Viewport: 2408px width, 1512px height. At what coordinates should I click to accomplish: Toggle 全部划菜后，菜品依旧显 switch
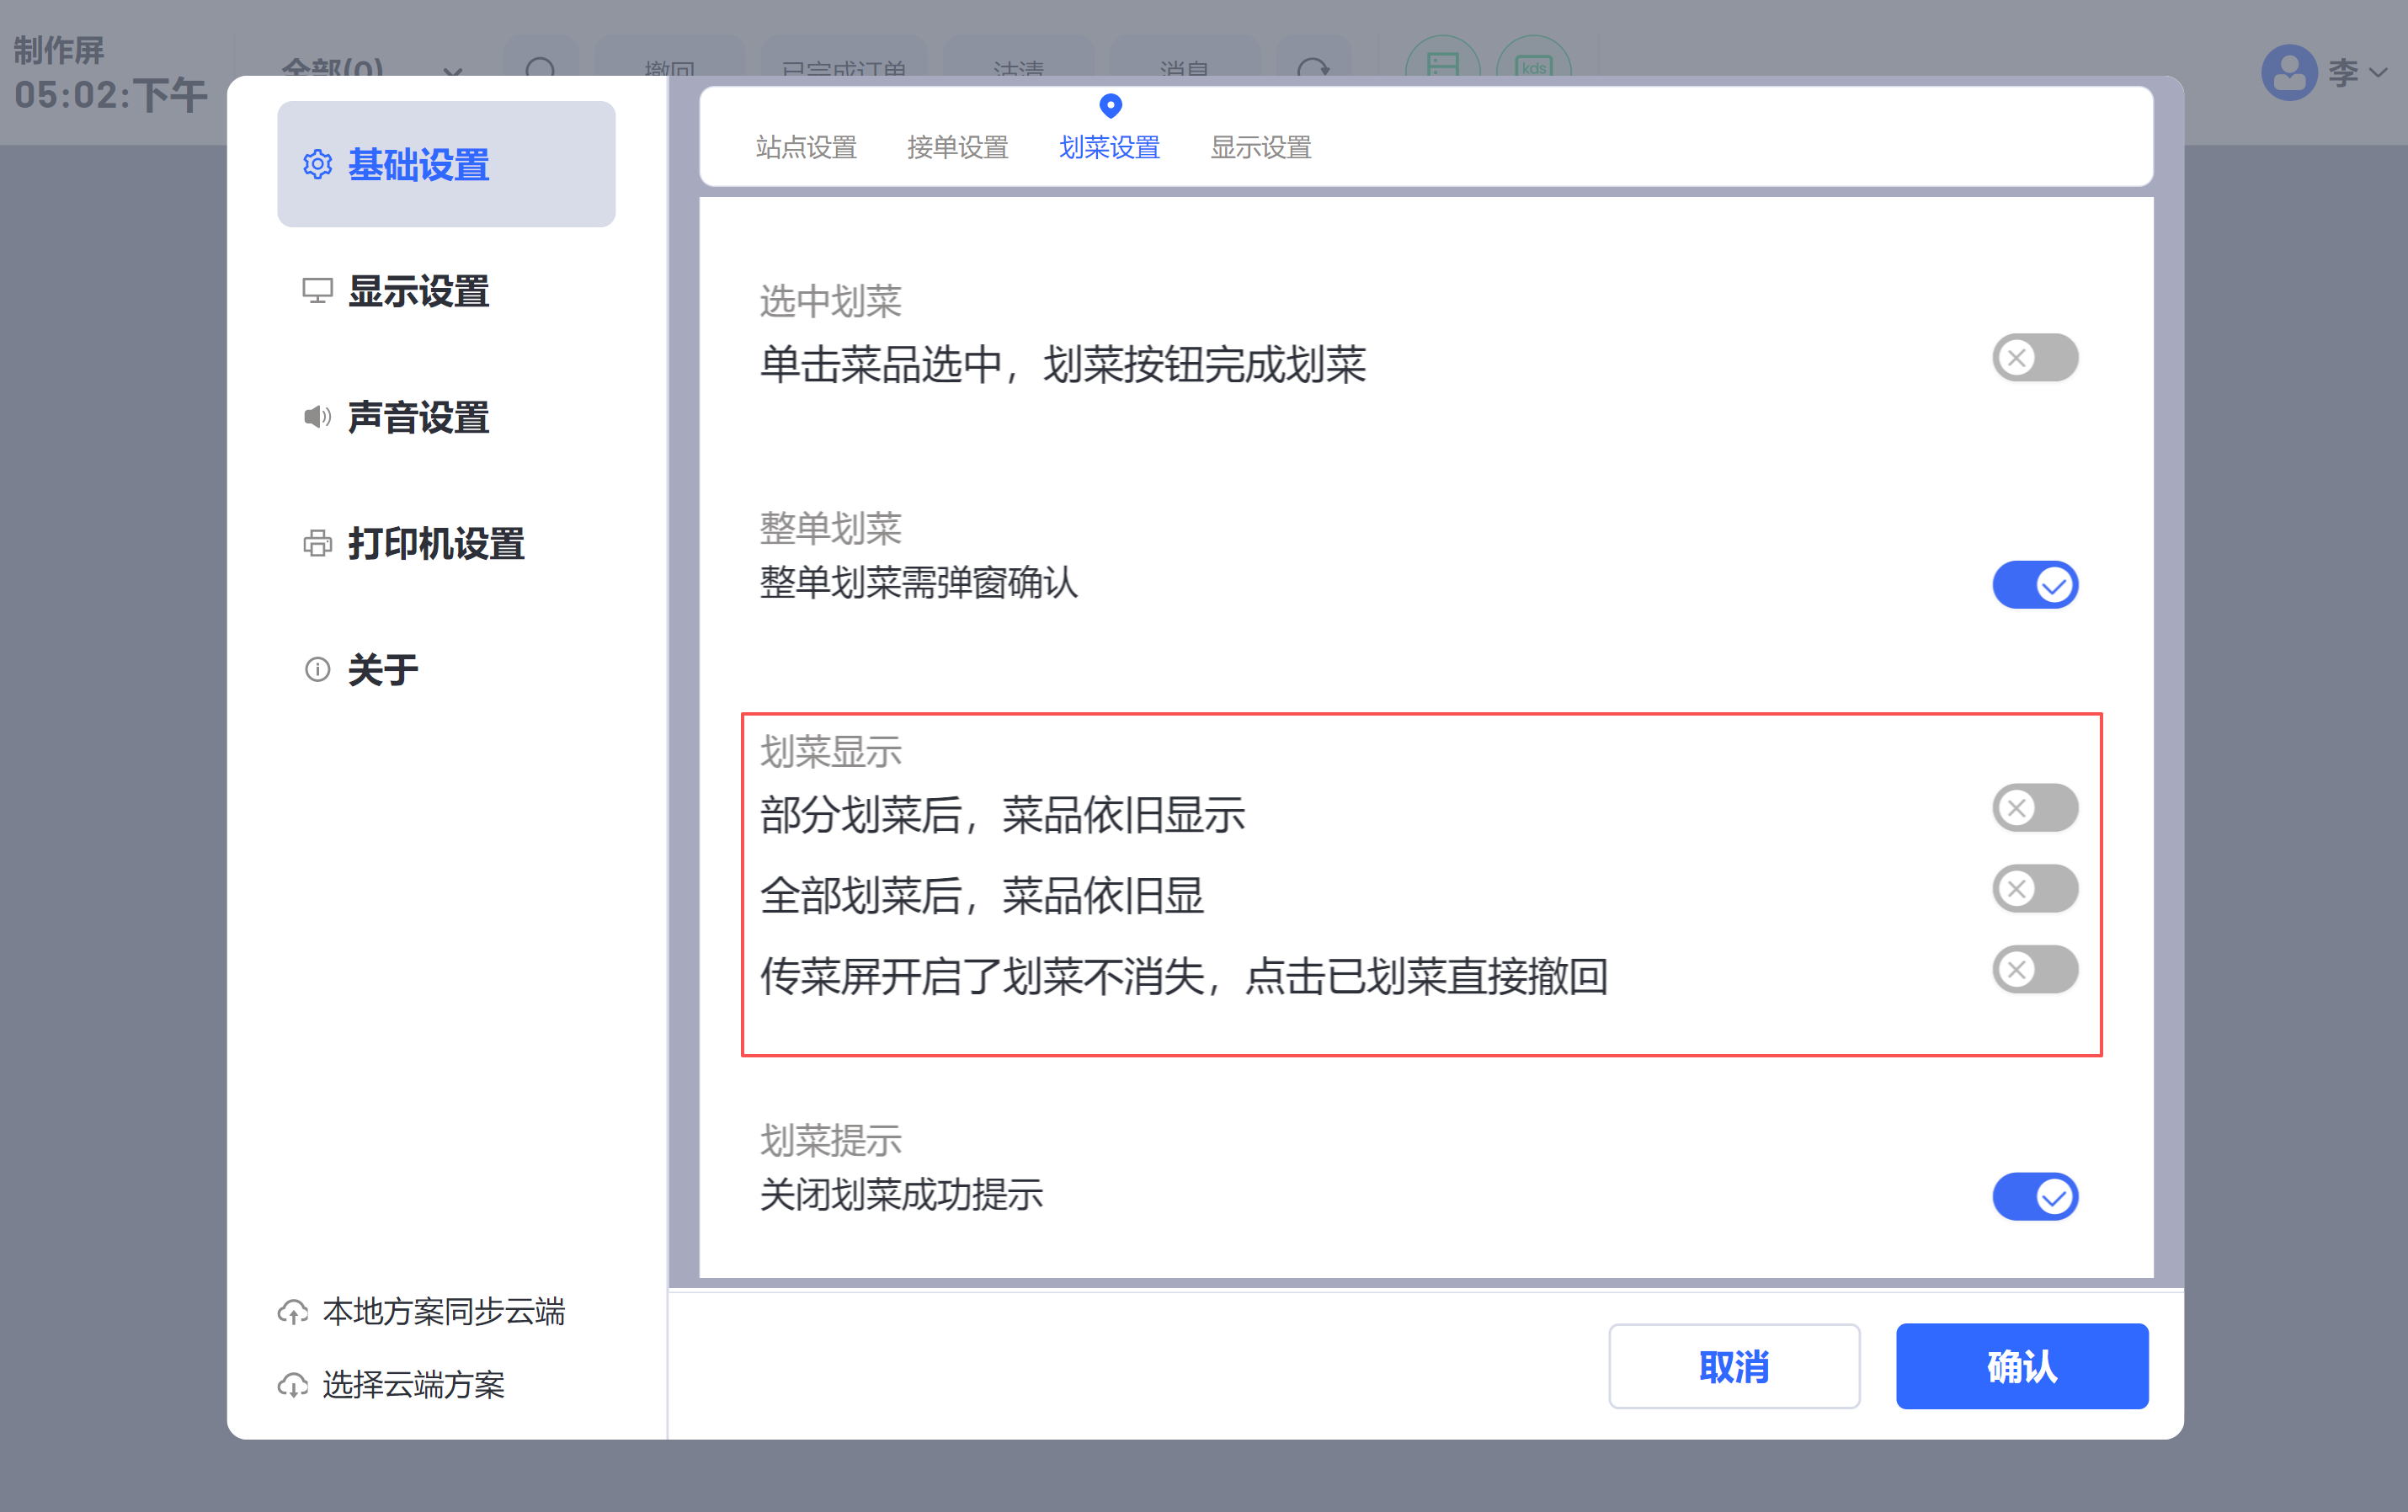pos(2034,889)
